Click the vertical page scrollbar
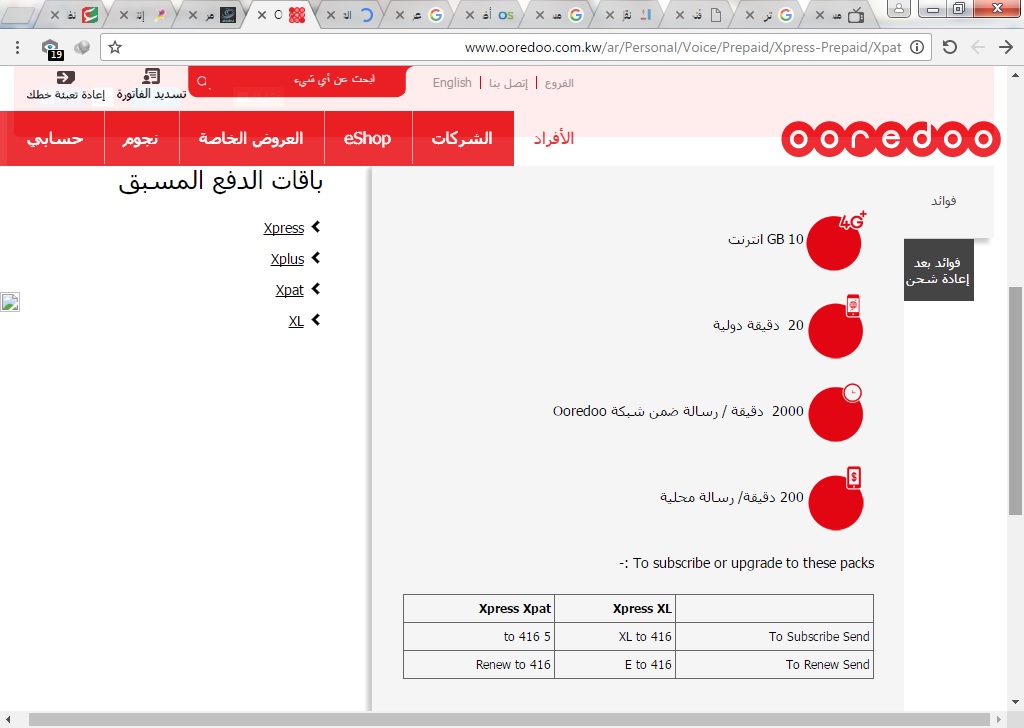The image size is (1024, 728). pyautogui.click(x=1015, y=400)
